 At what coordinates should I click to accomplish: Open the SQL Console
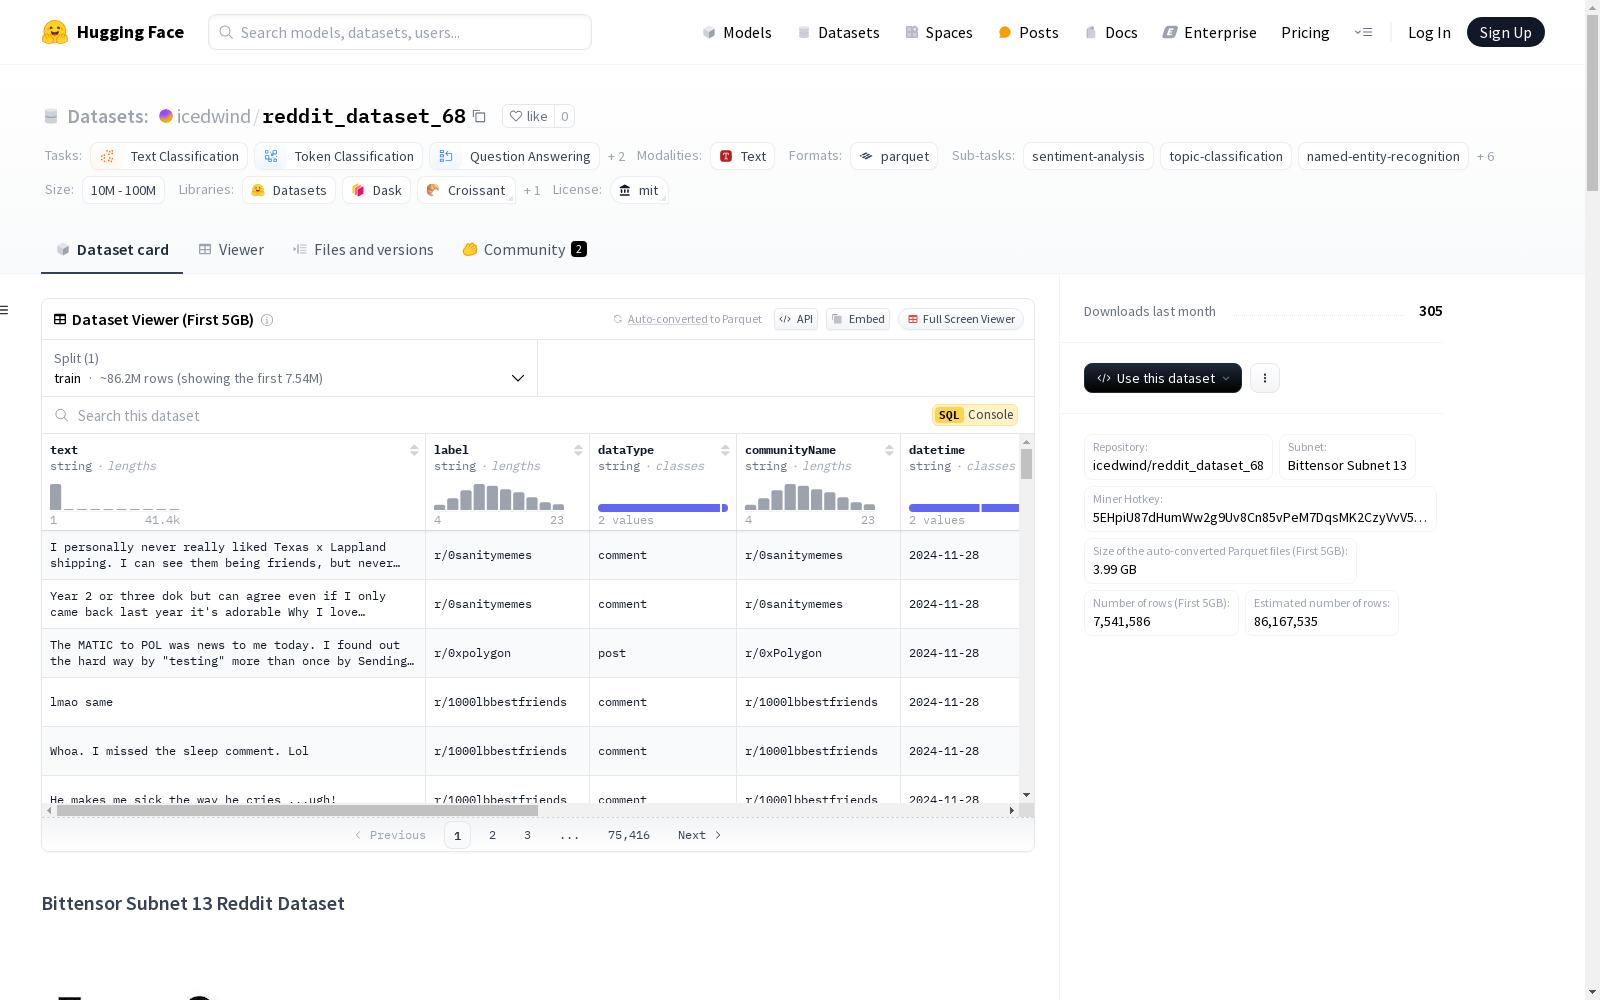(x=975, y=415)
